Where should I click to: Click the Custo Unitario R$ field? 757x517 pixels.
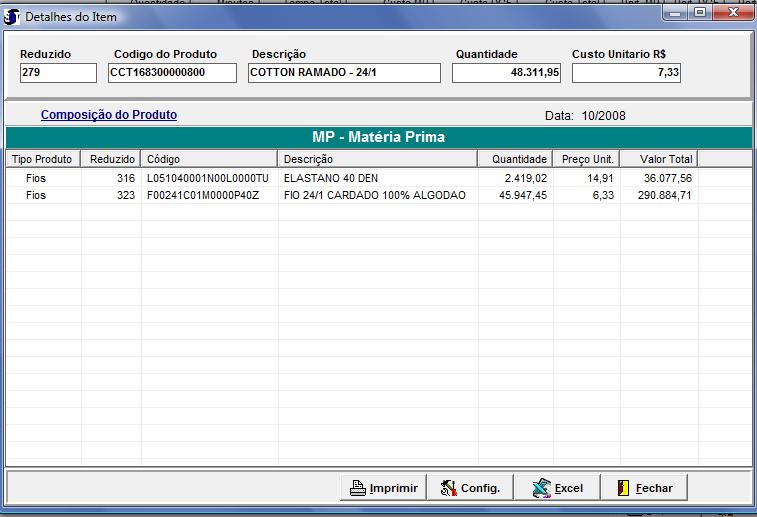[626, 73]
